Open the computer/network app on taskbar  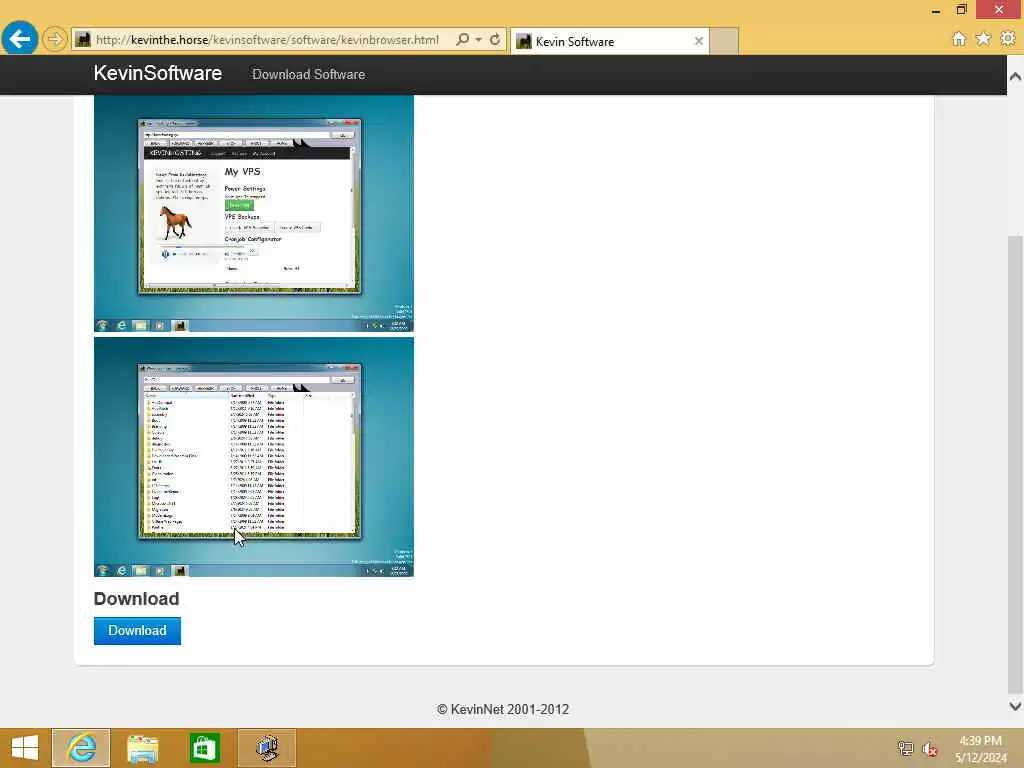(267, 748)
